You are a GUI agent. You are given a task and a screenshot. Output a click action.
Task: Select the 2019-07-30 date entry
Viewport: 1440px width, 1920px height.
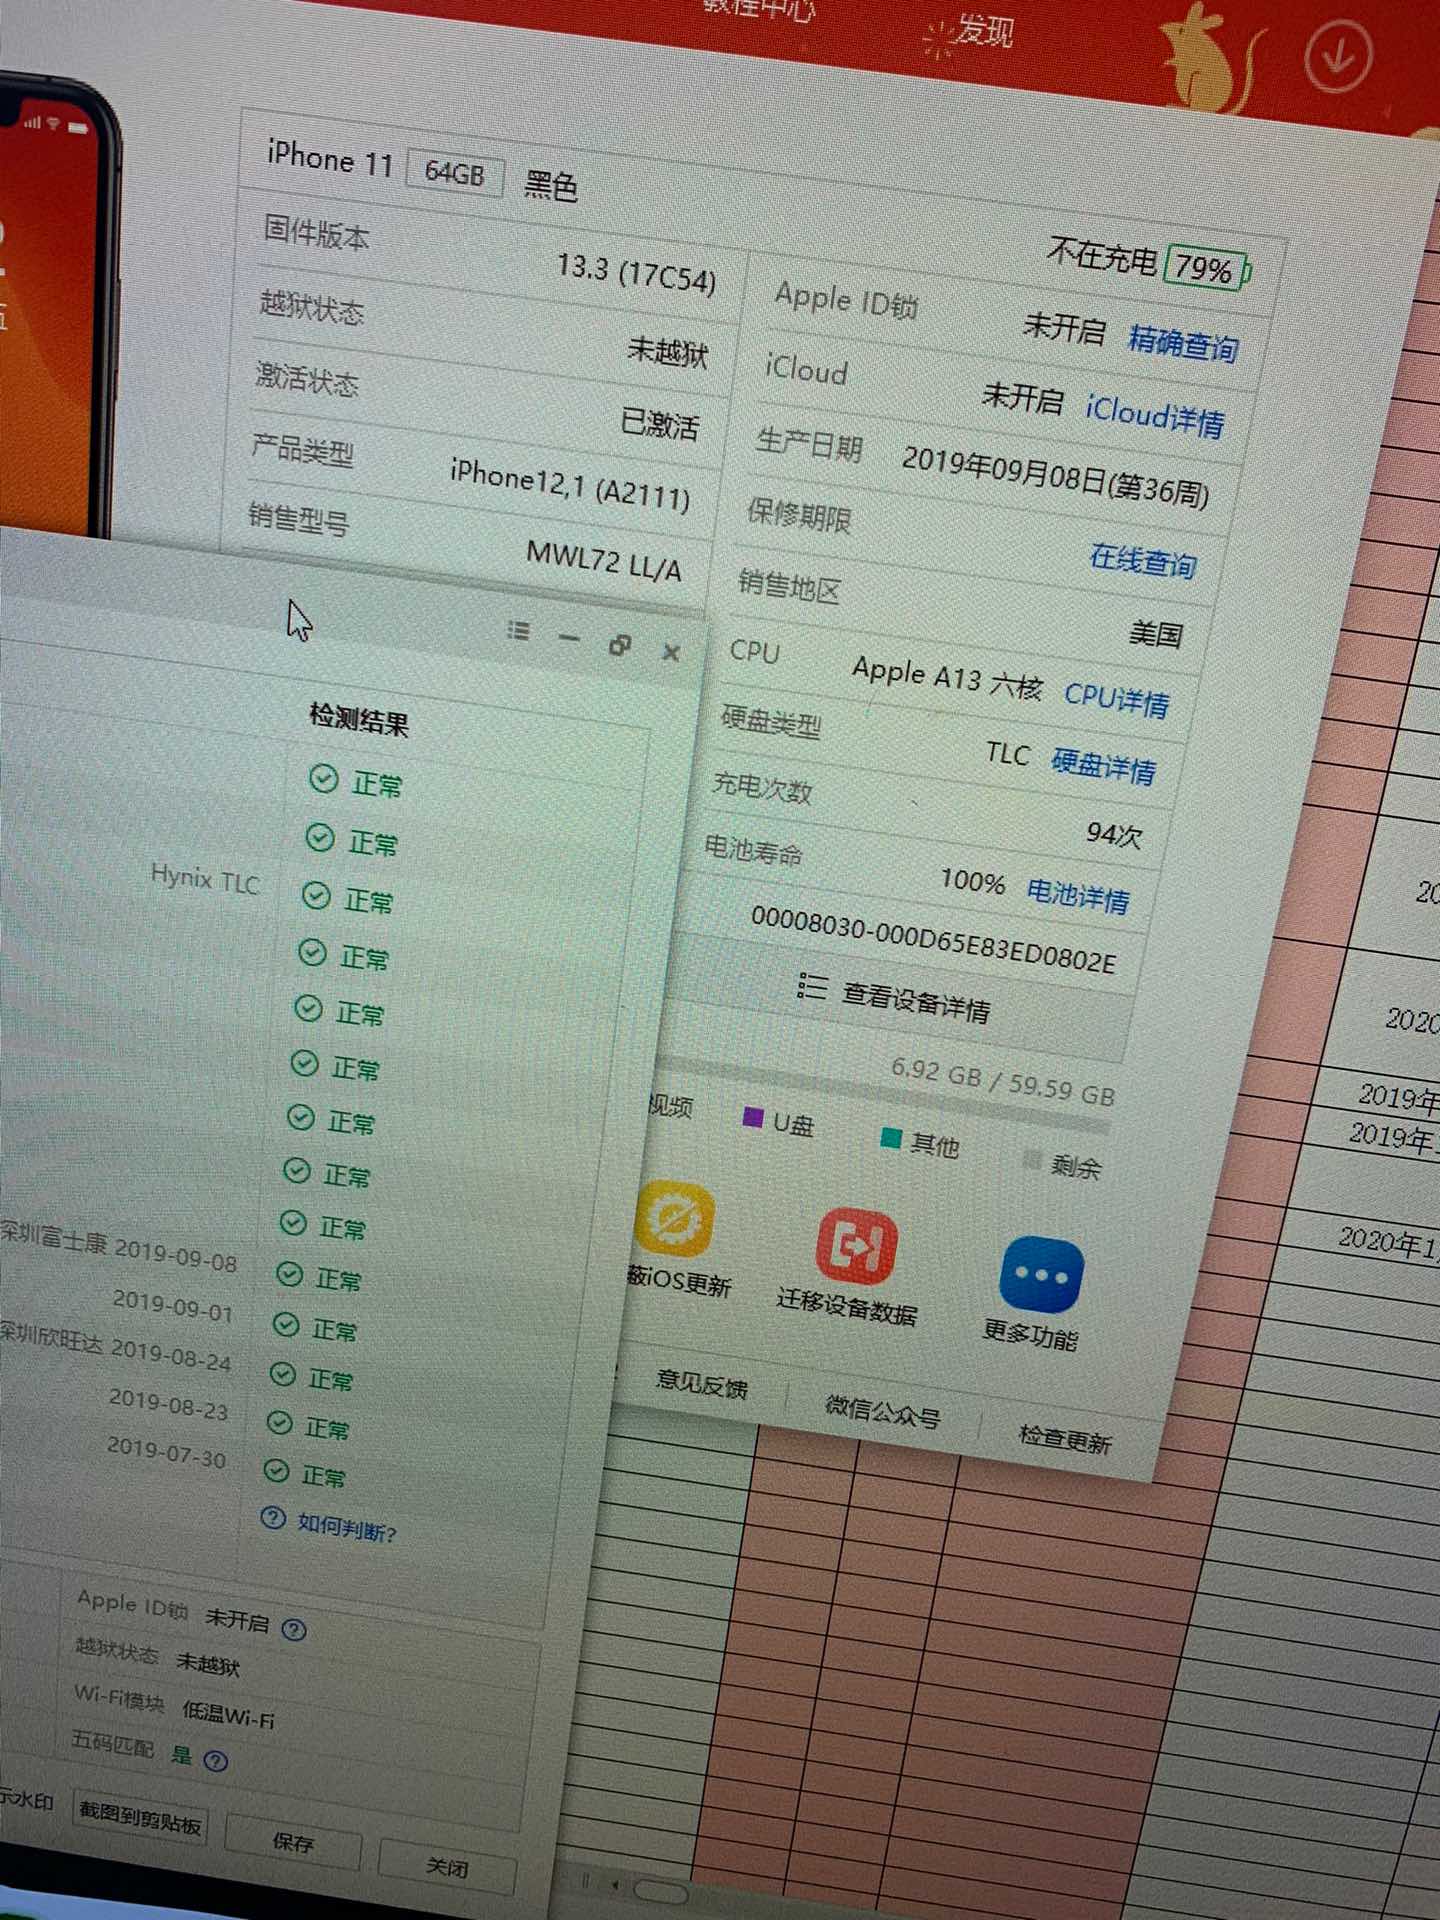(167, 1451)
